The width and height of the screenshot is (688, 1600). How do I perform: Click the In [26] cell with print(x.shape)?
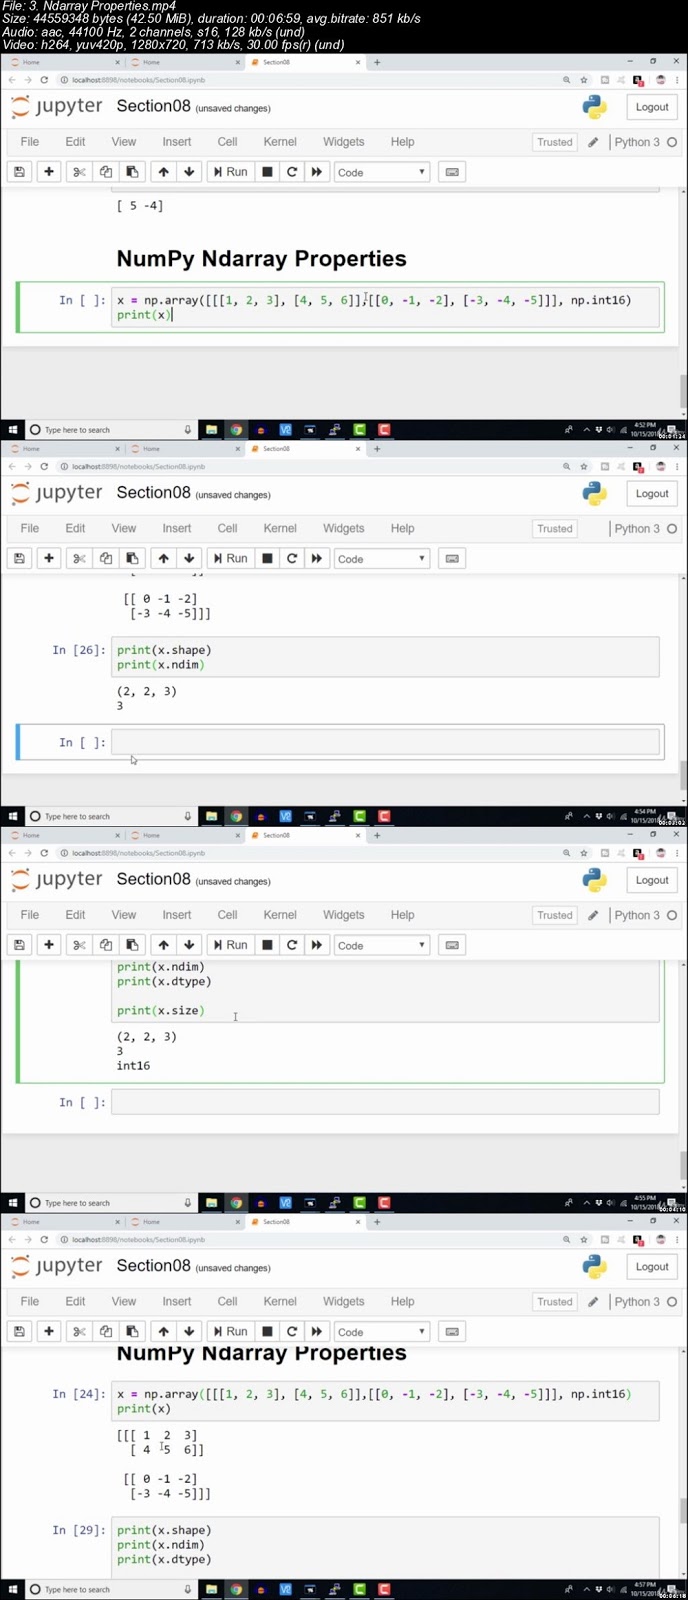click(x=385, y=657)
